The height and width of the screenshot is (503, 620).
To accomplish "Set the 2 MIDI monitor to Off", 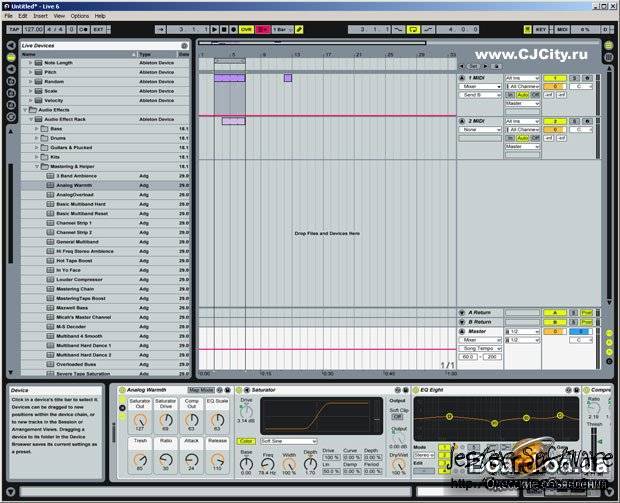I will pyautogui.click(x=535, y=138).
